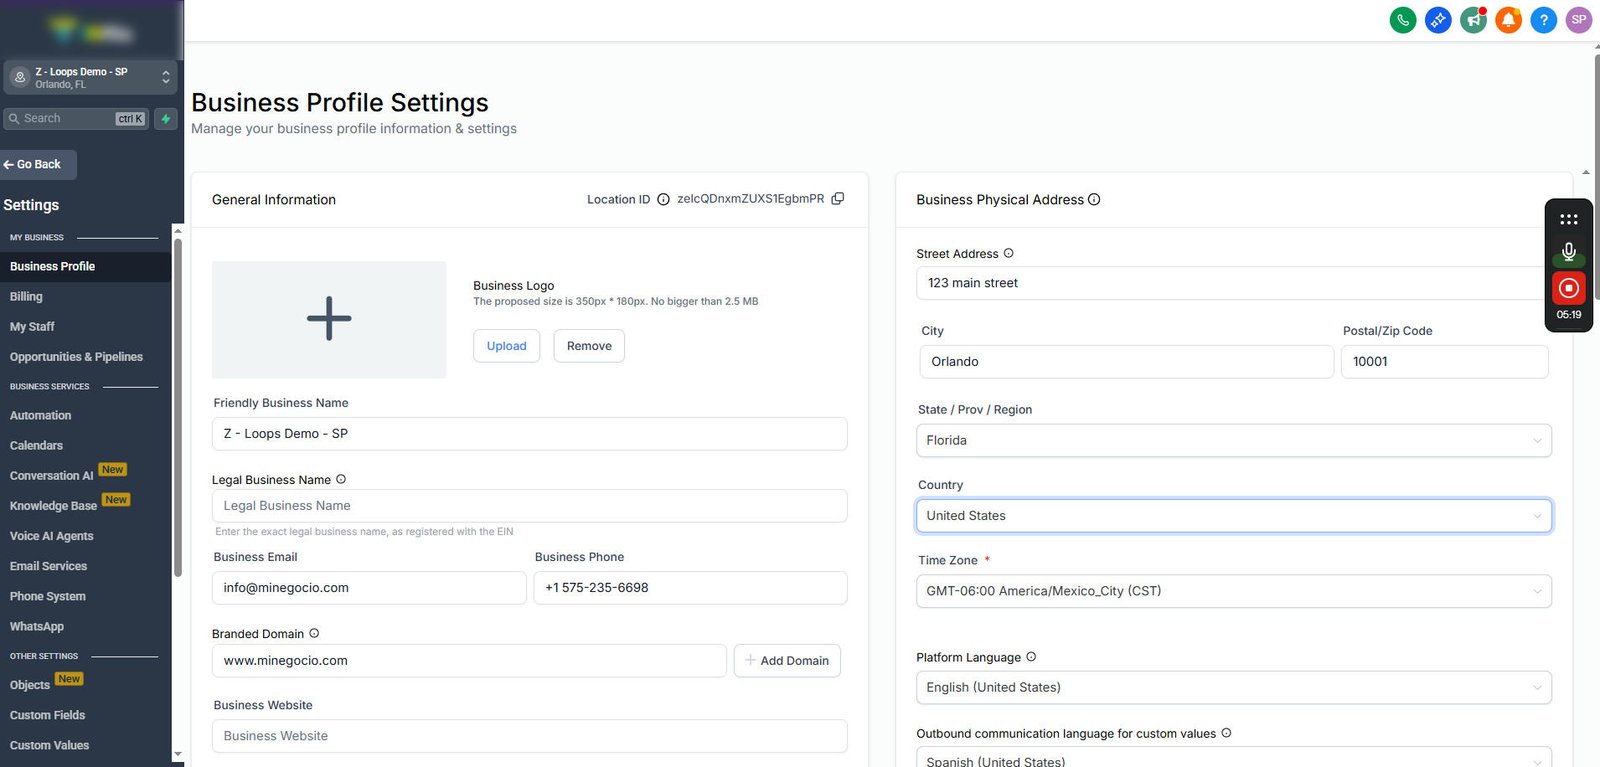The width and height of the screenshot is (1600, 767).
Task: Click the info icon next to Street Address
Action: pyautogui.click(x=1008, y=253)
